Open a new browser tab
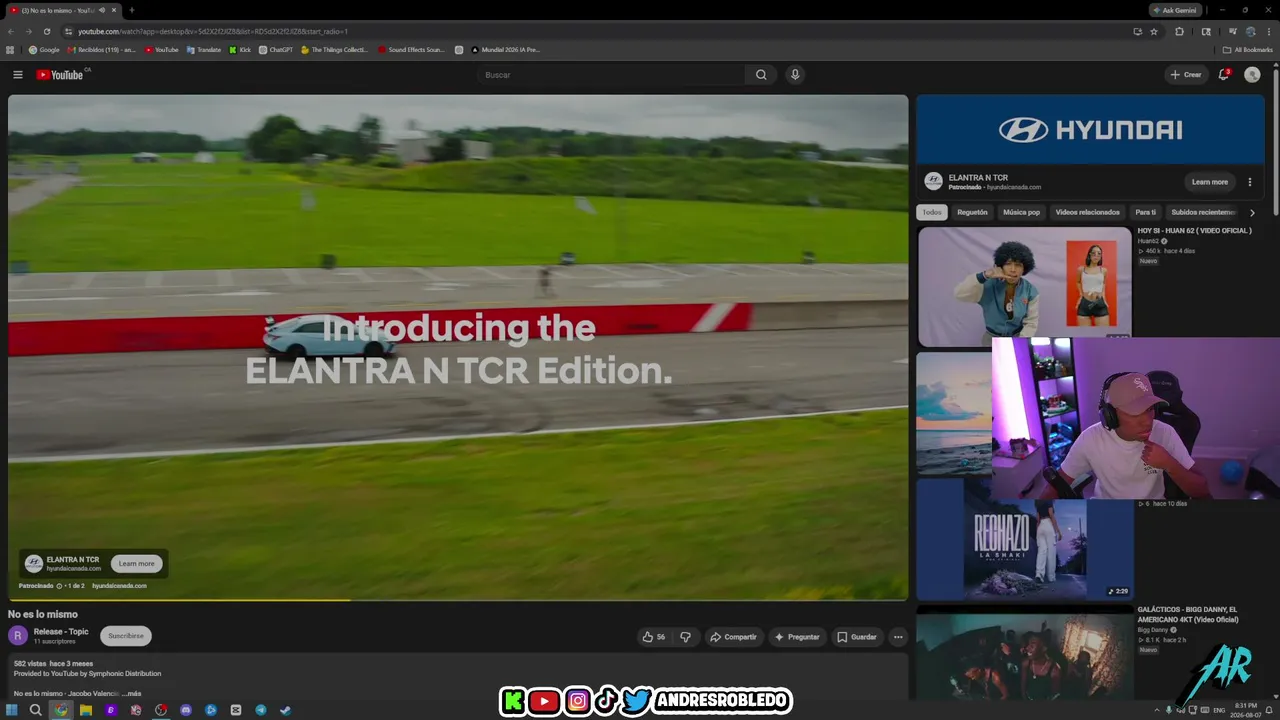 tap(132, 10)
